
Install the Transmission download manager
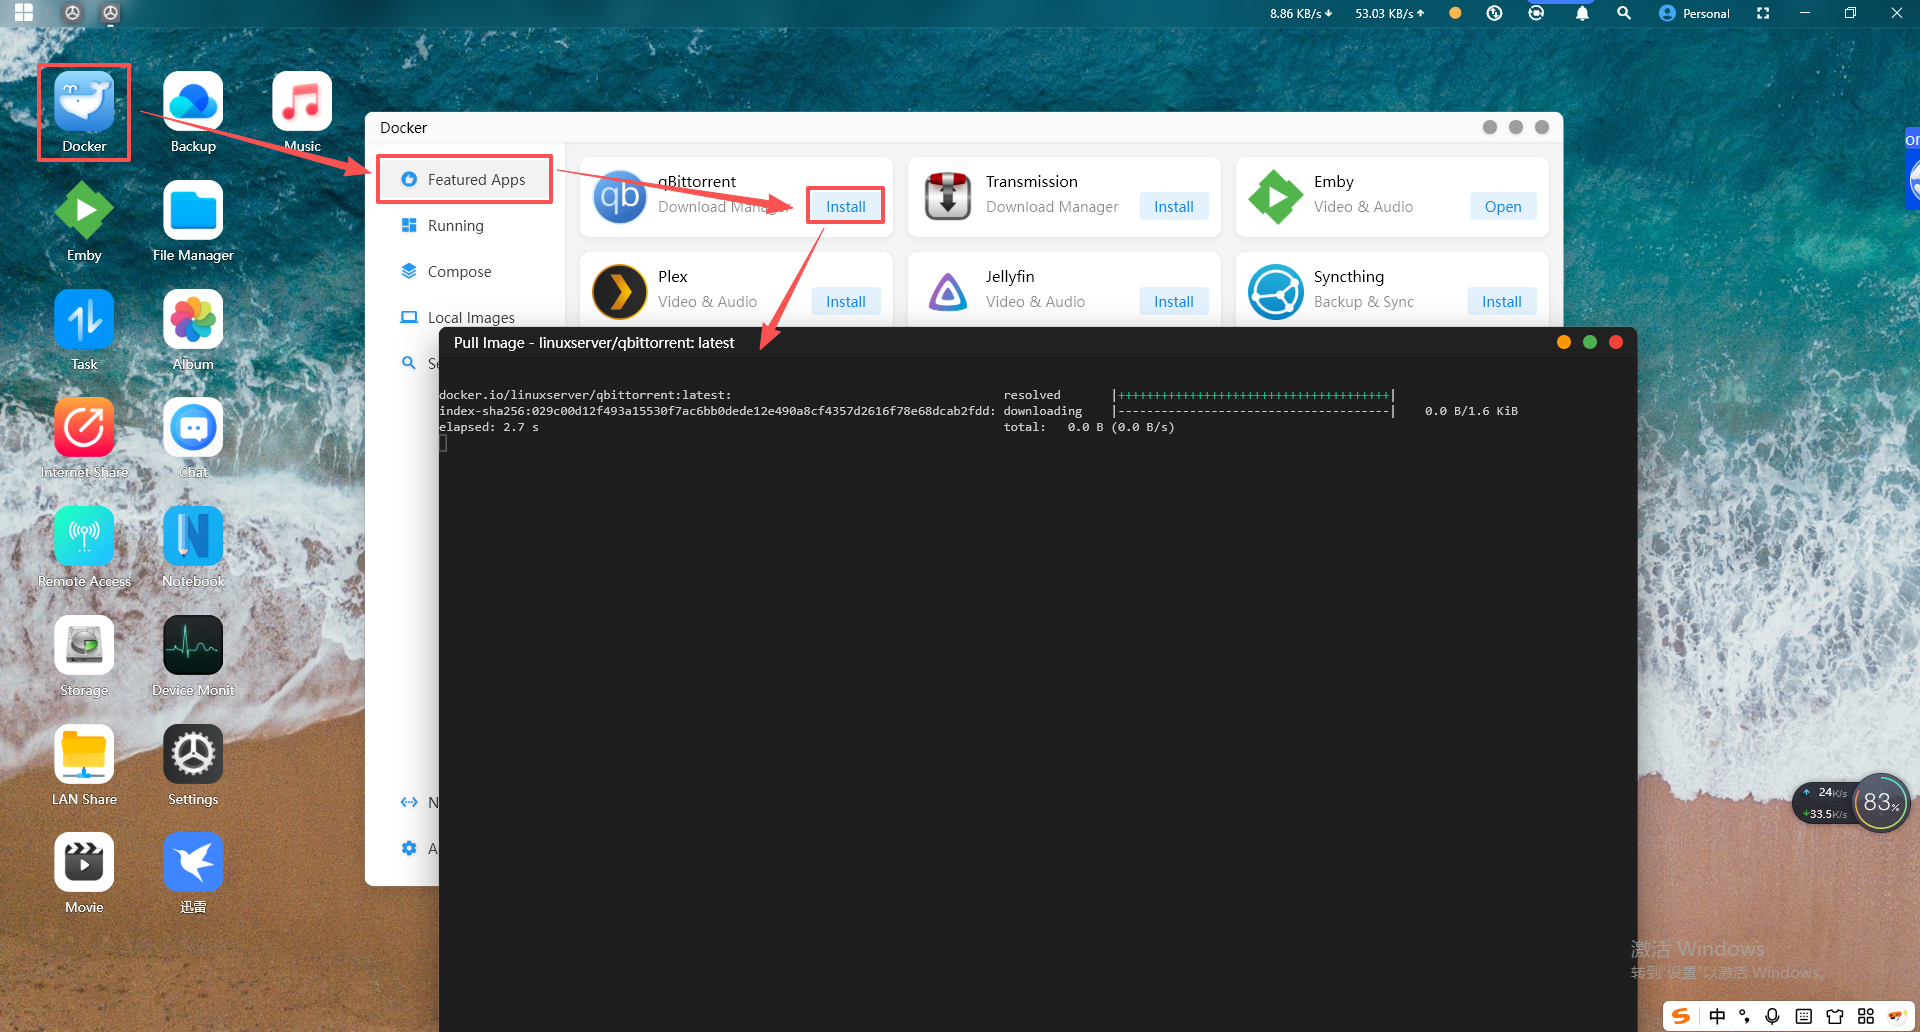tap(1174, 206)
